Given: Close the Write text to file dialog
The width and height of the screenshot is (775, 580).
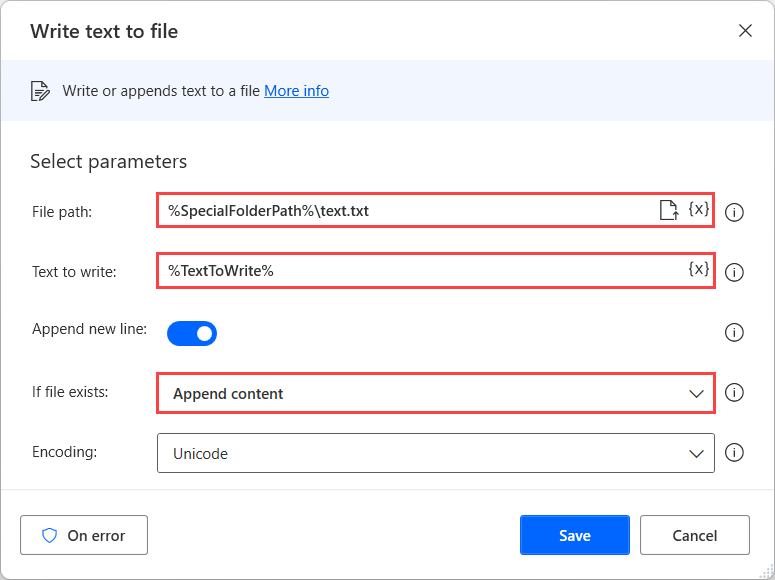Looking at the screenshot, I should click(745, 31).
